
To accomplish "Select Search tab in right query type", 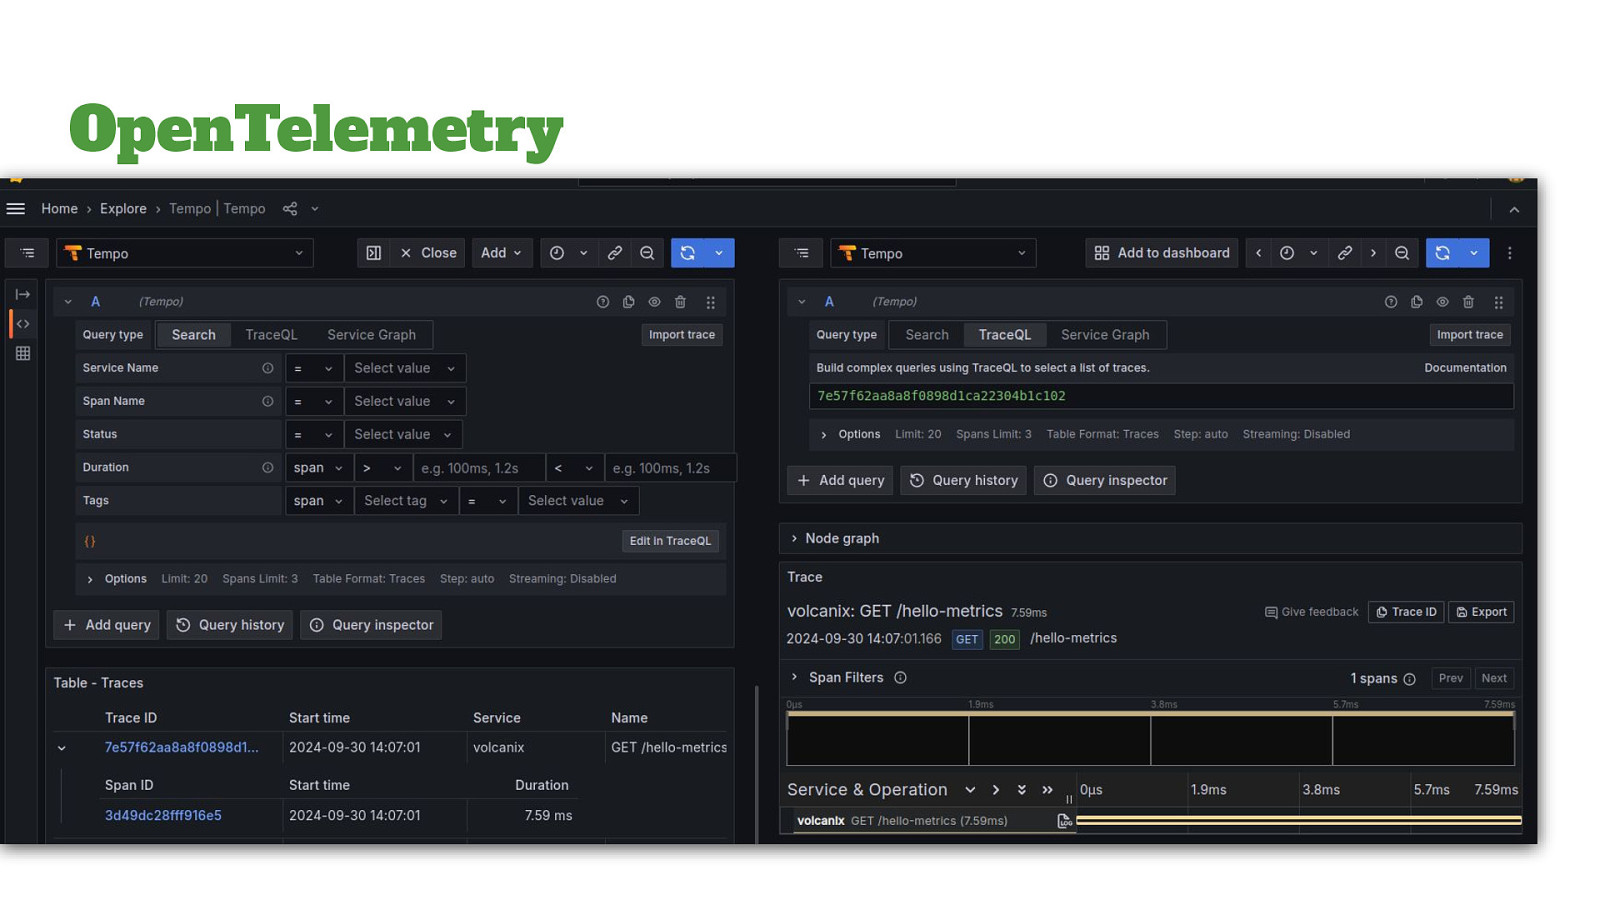I will (x=927, y=335).
